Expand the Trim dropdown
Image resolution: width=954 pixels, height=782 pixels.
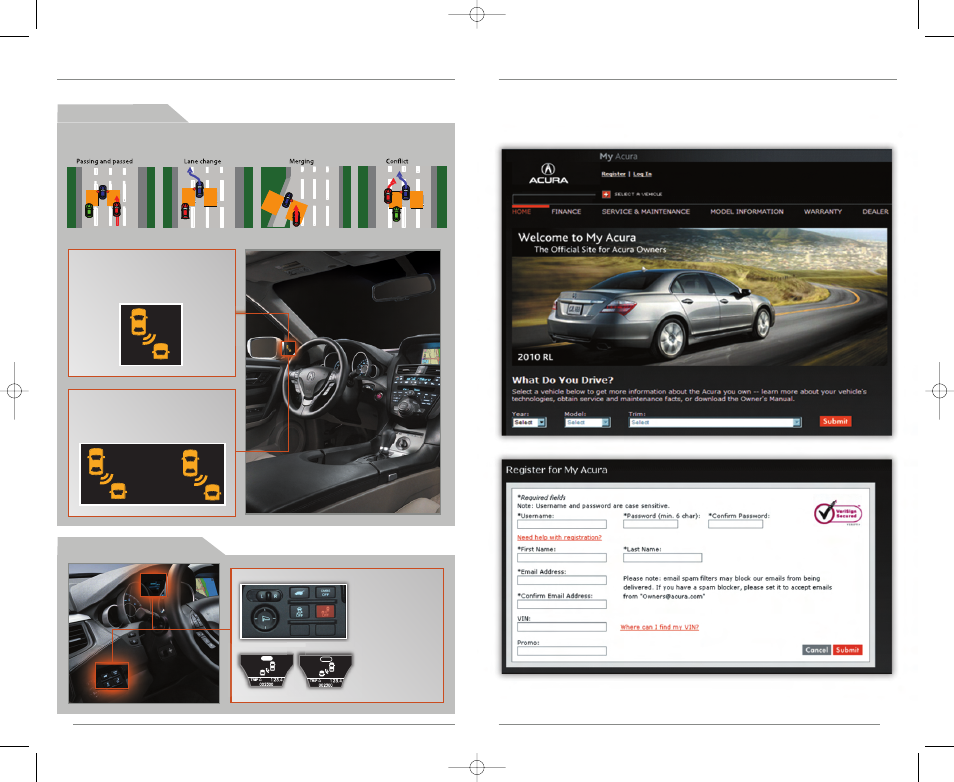tap(715, 422)
